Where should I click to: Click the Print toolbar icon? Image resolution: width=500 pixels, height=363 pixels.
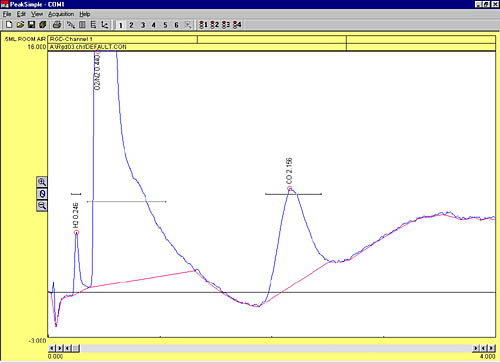57,25
